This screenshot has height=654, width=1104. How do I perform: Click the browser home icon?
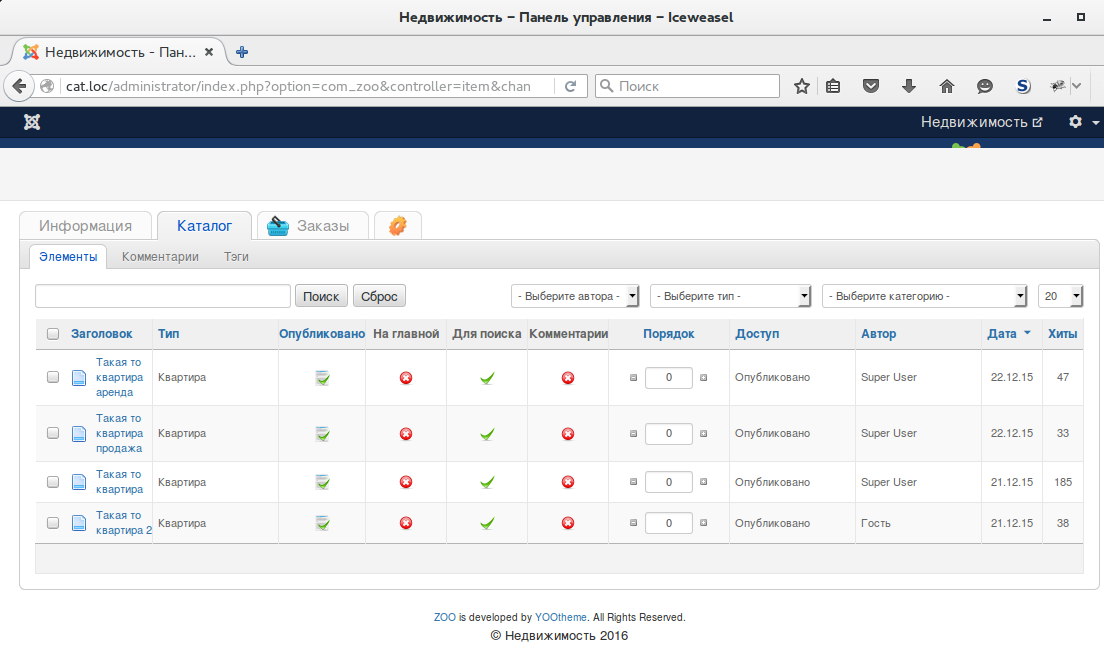pos(947,87)
